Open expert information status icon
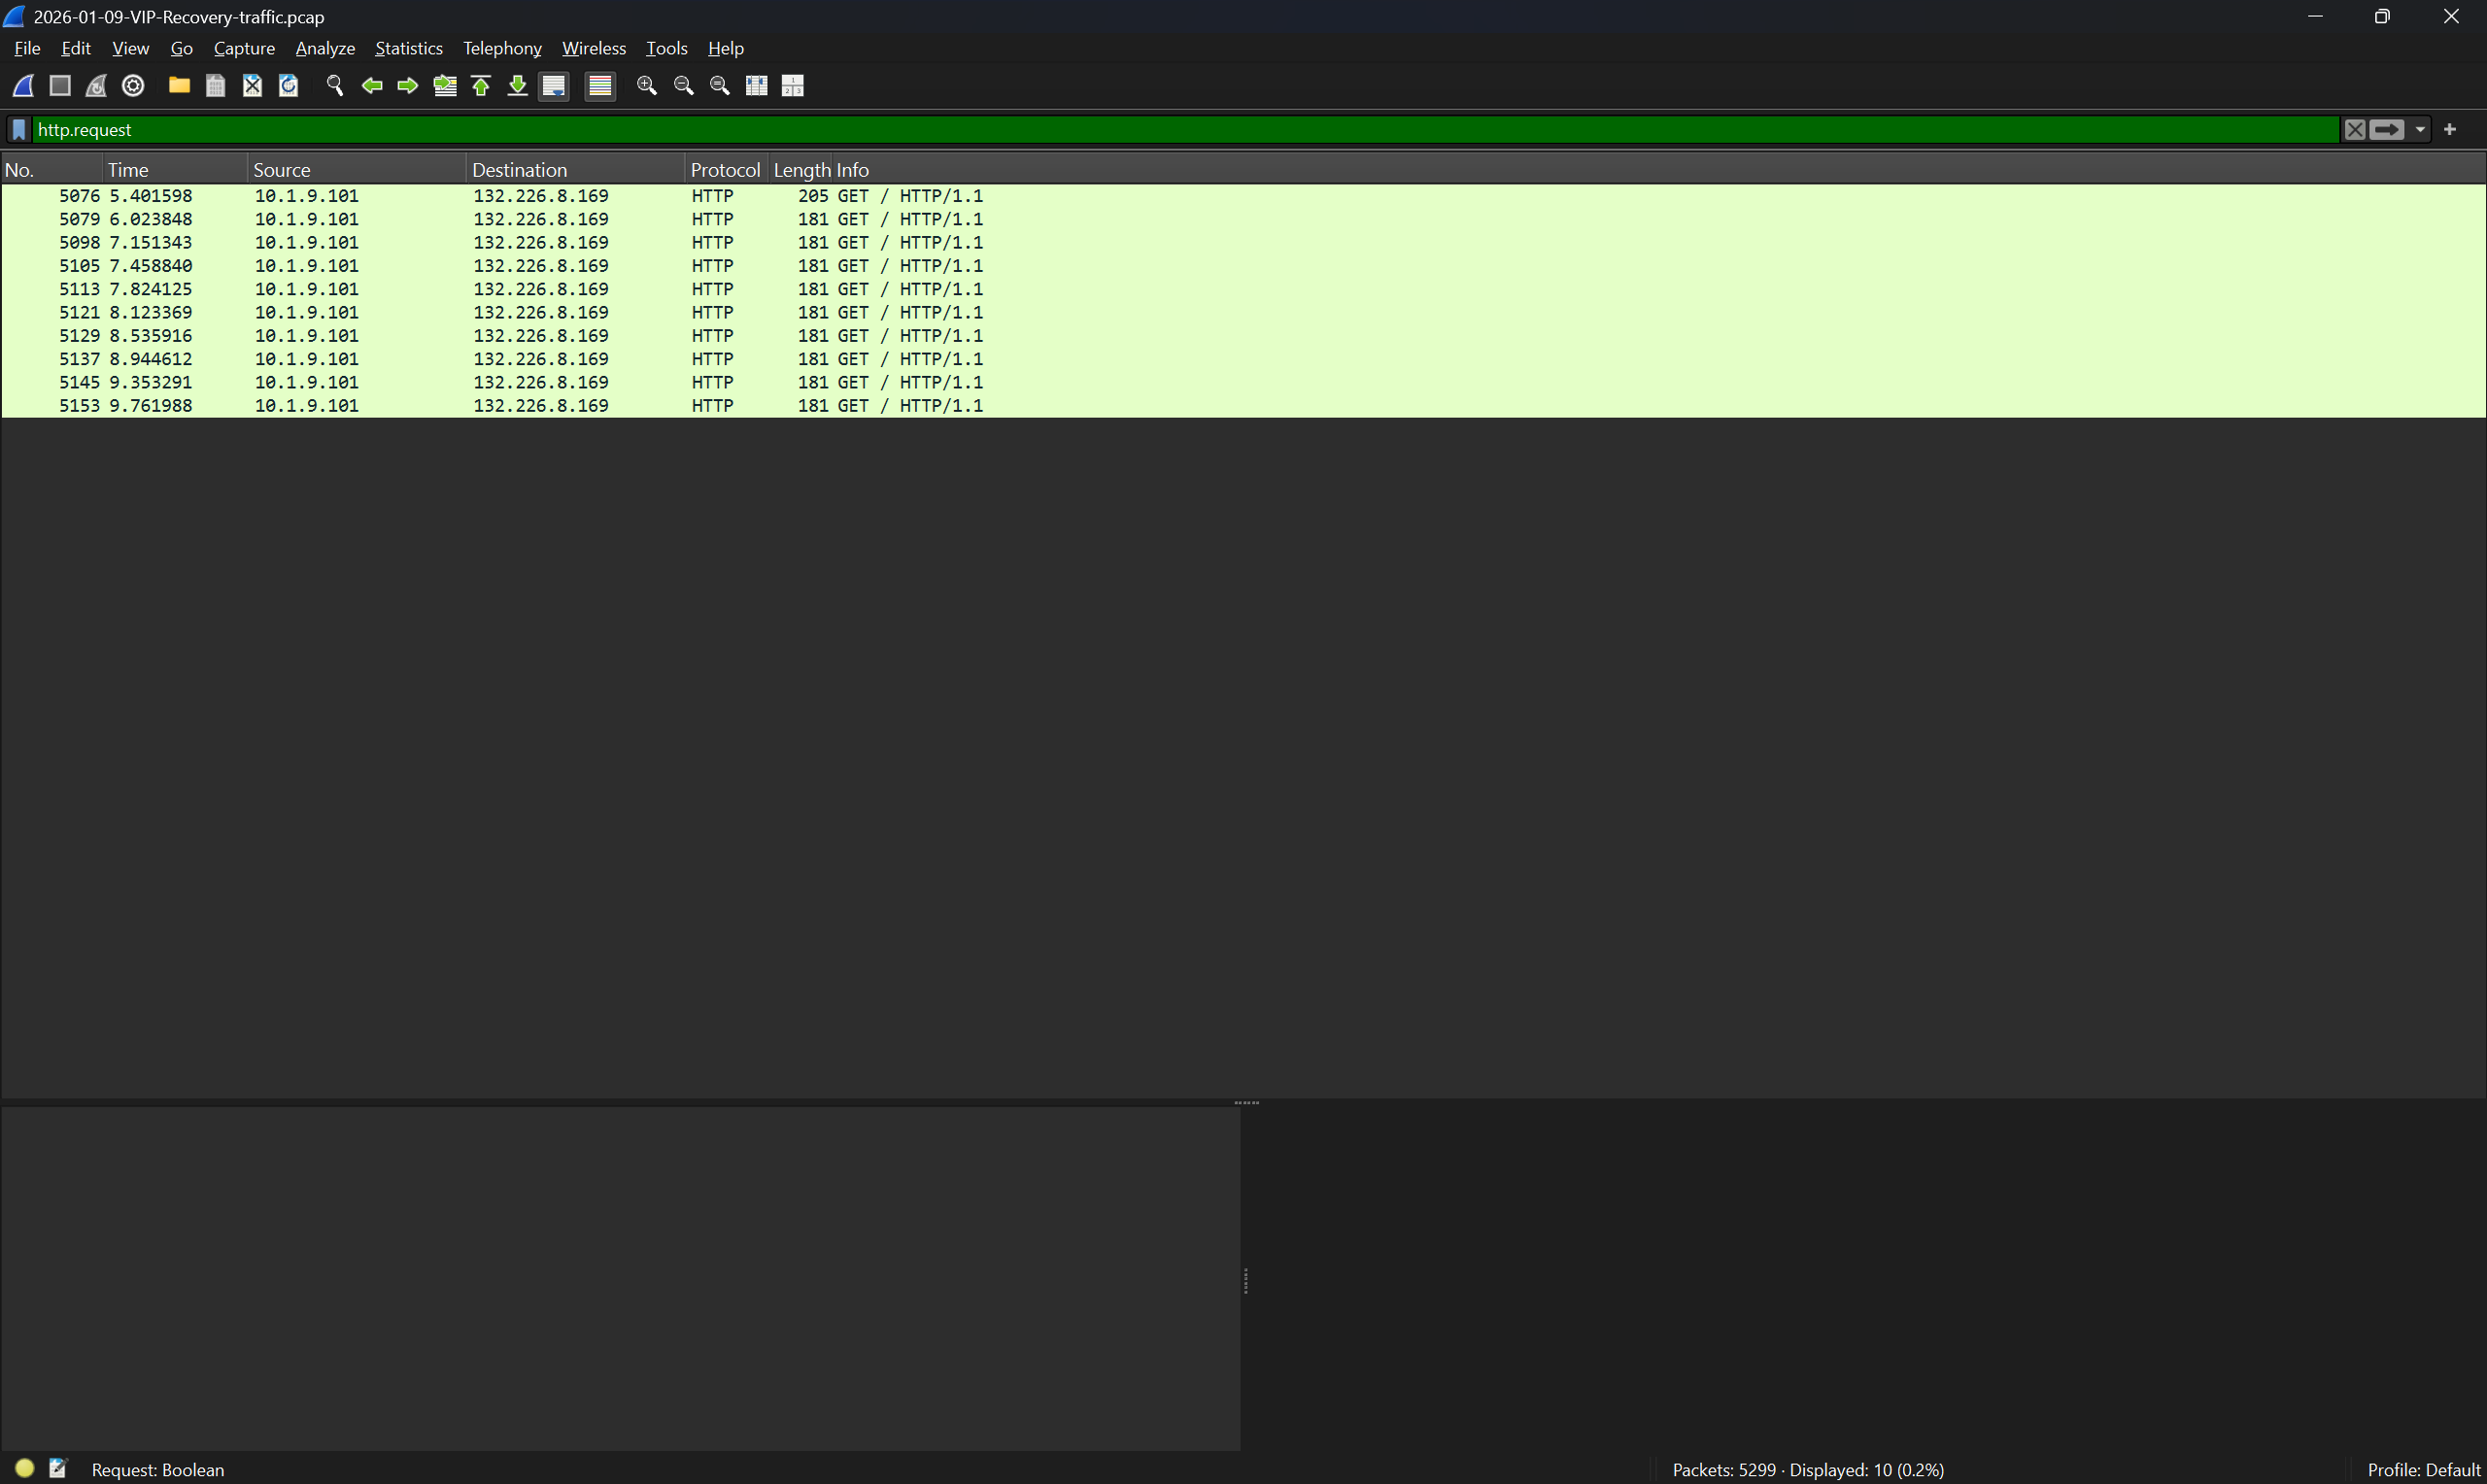This screenshot has width=2487, height=1484. pyautogui.click(x=25, y=1468)
